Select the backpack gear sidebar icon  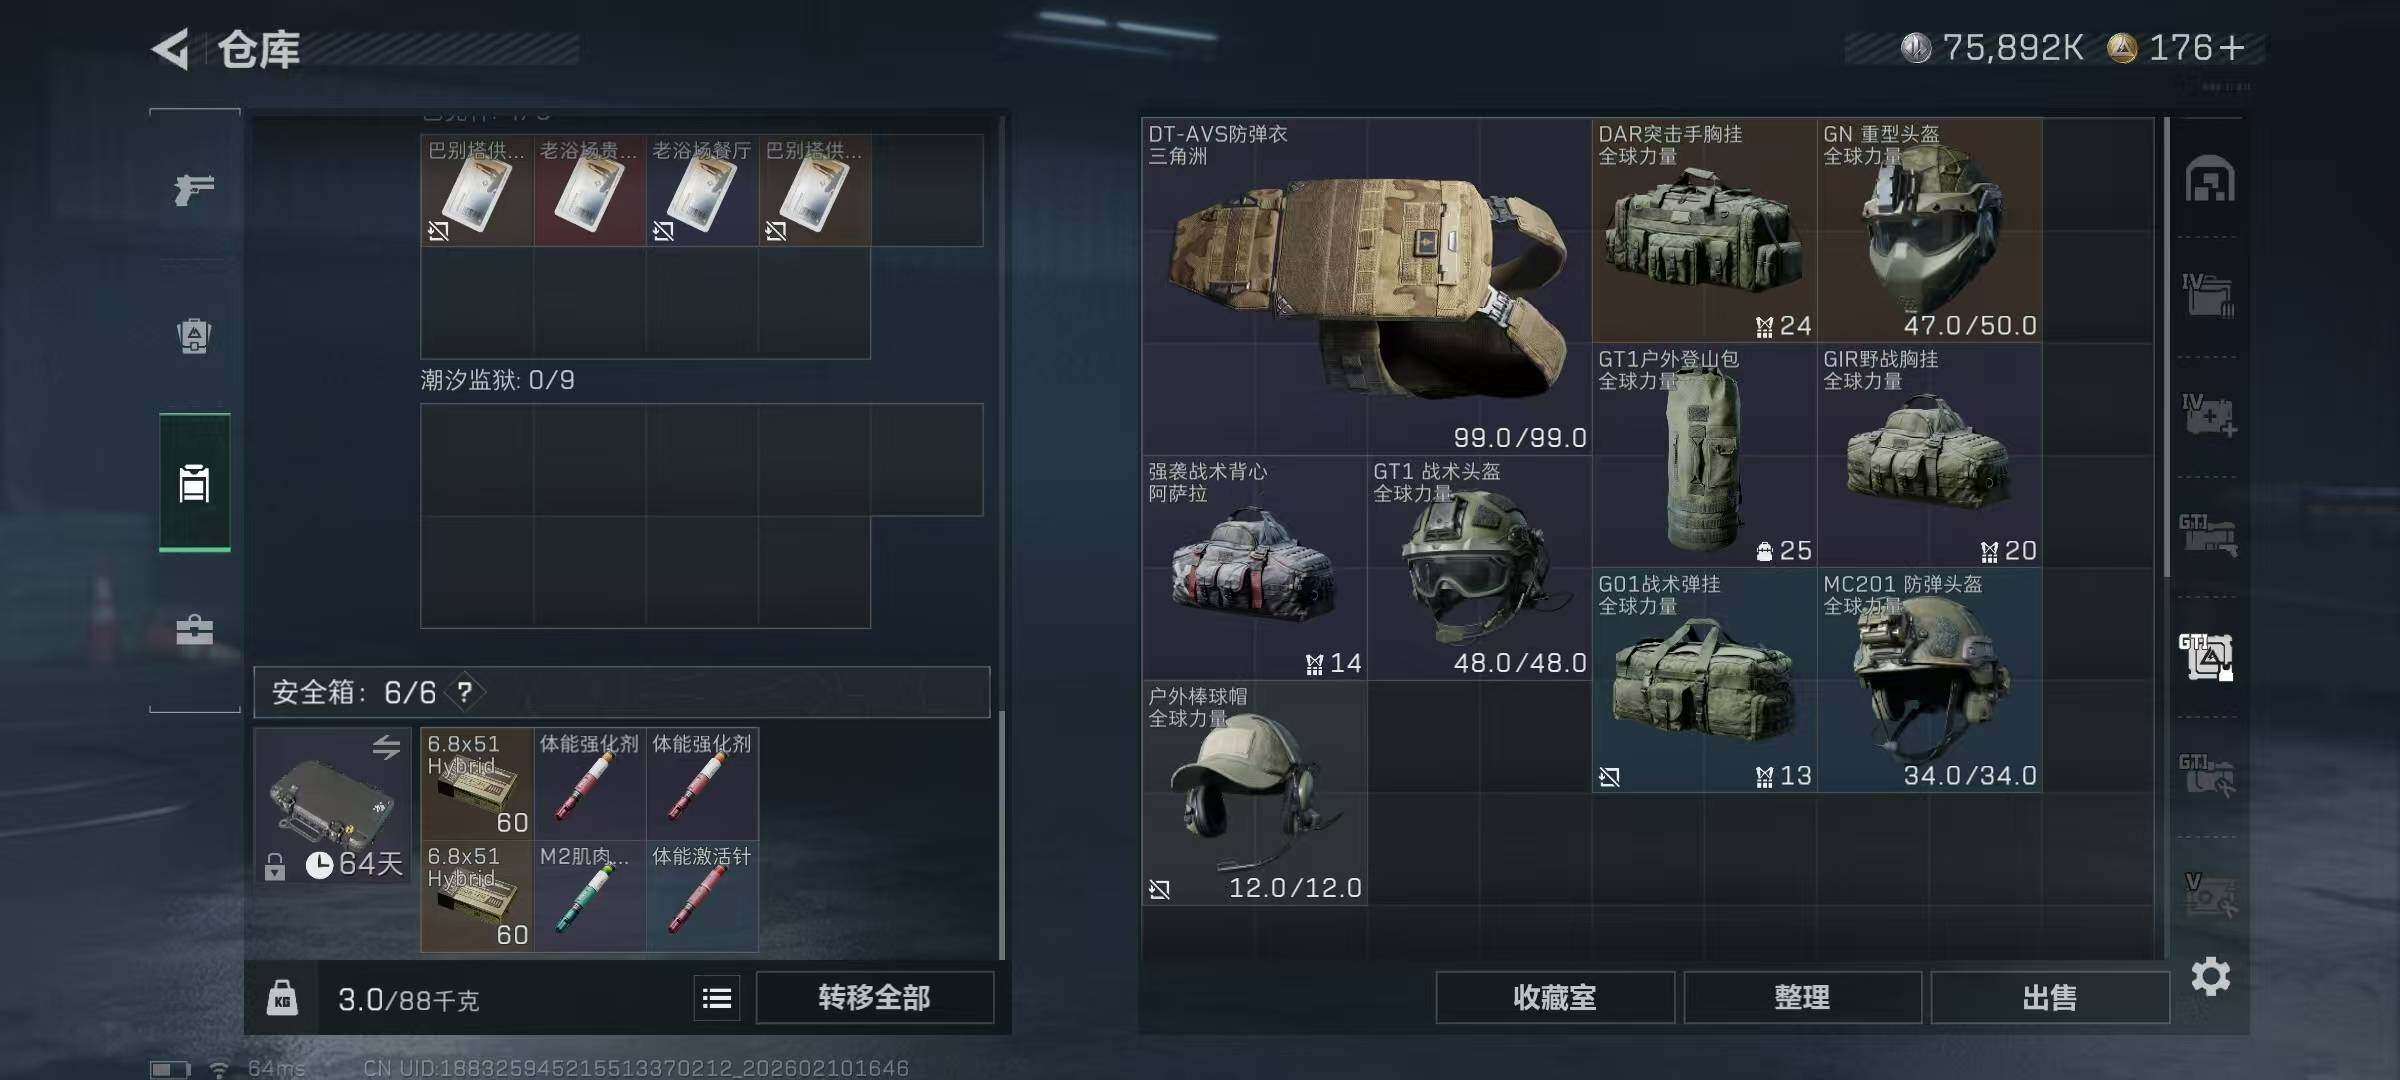(x=194, y=336)
